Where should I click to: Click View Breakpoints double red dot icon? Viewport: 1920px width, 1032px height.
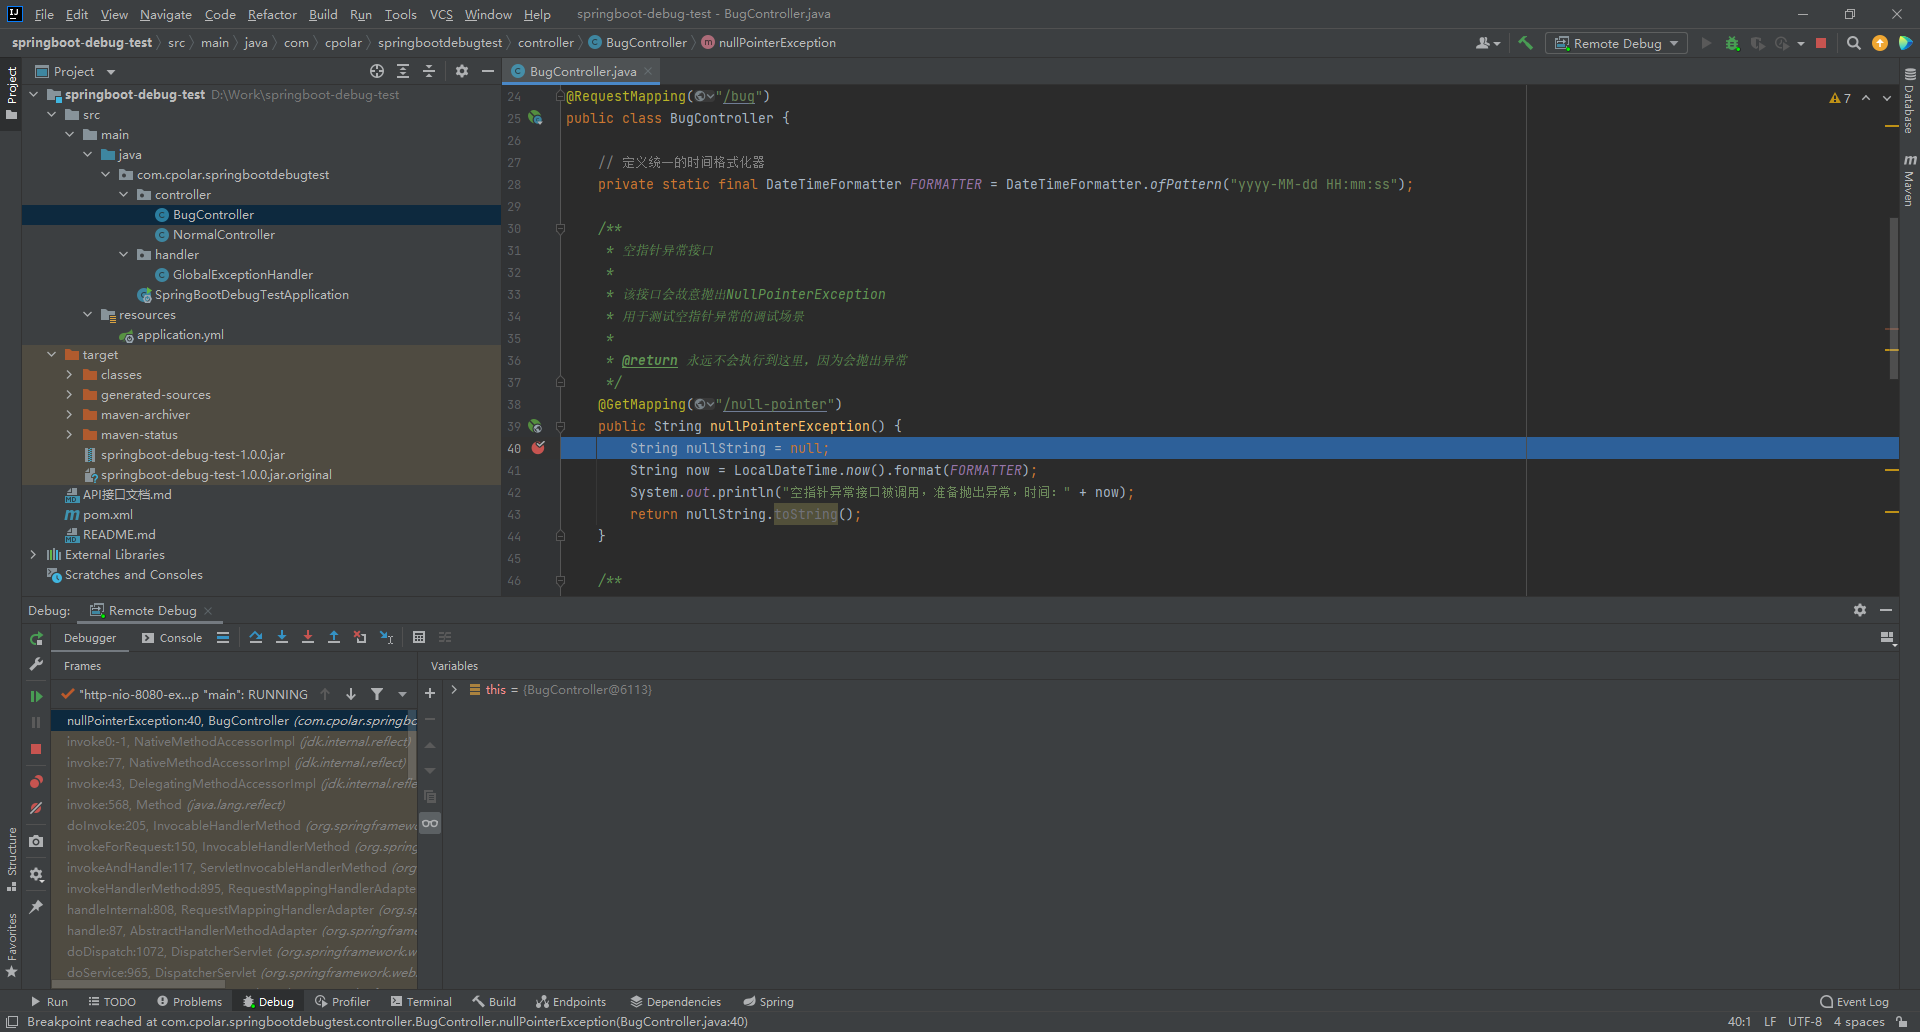point(36,782)
